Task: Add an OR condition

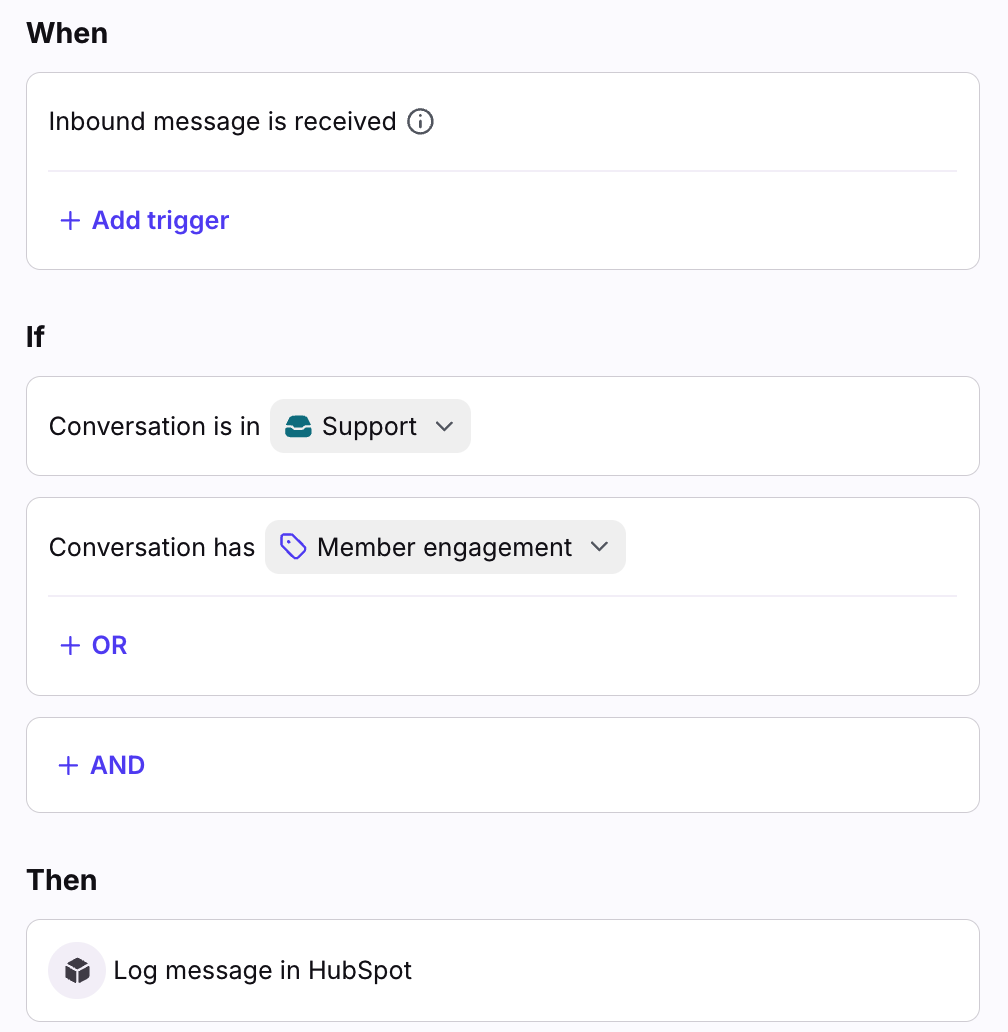Action: point(109,646)
